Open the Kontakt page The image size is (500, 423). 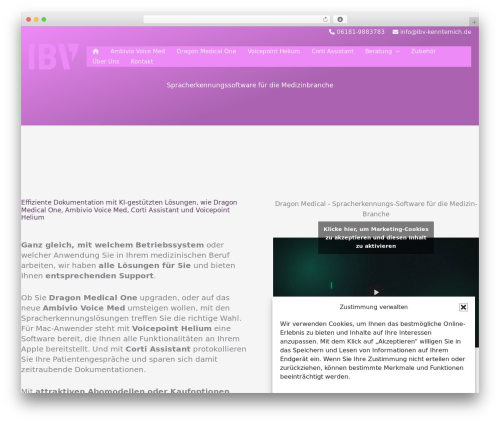(x=142, y=62)
